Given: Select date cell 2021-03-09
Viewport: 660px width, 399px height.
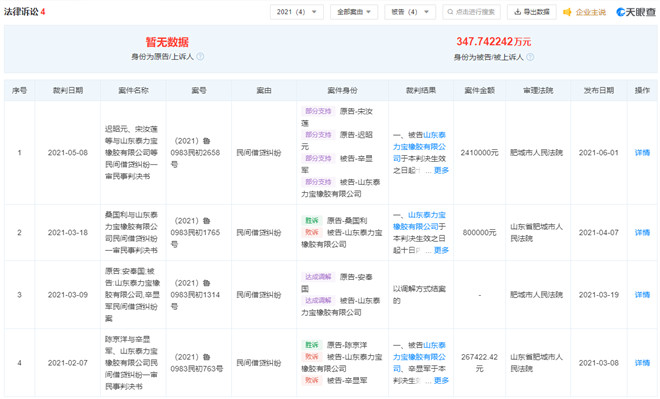Looking at the screenshot, I should (x=68, y=295).
